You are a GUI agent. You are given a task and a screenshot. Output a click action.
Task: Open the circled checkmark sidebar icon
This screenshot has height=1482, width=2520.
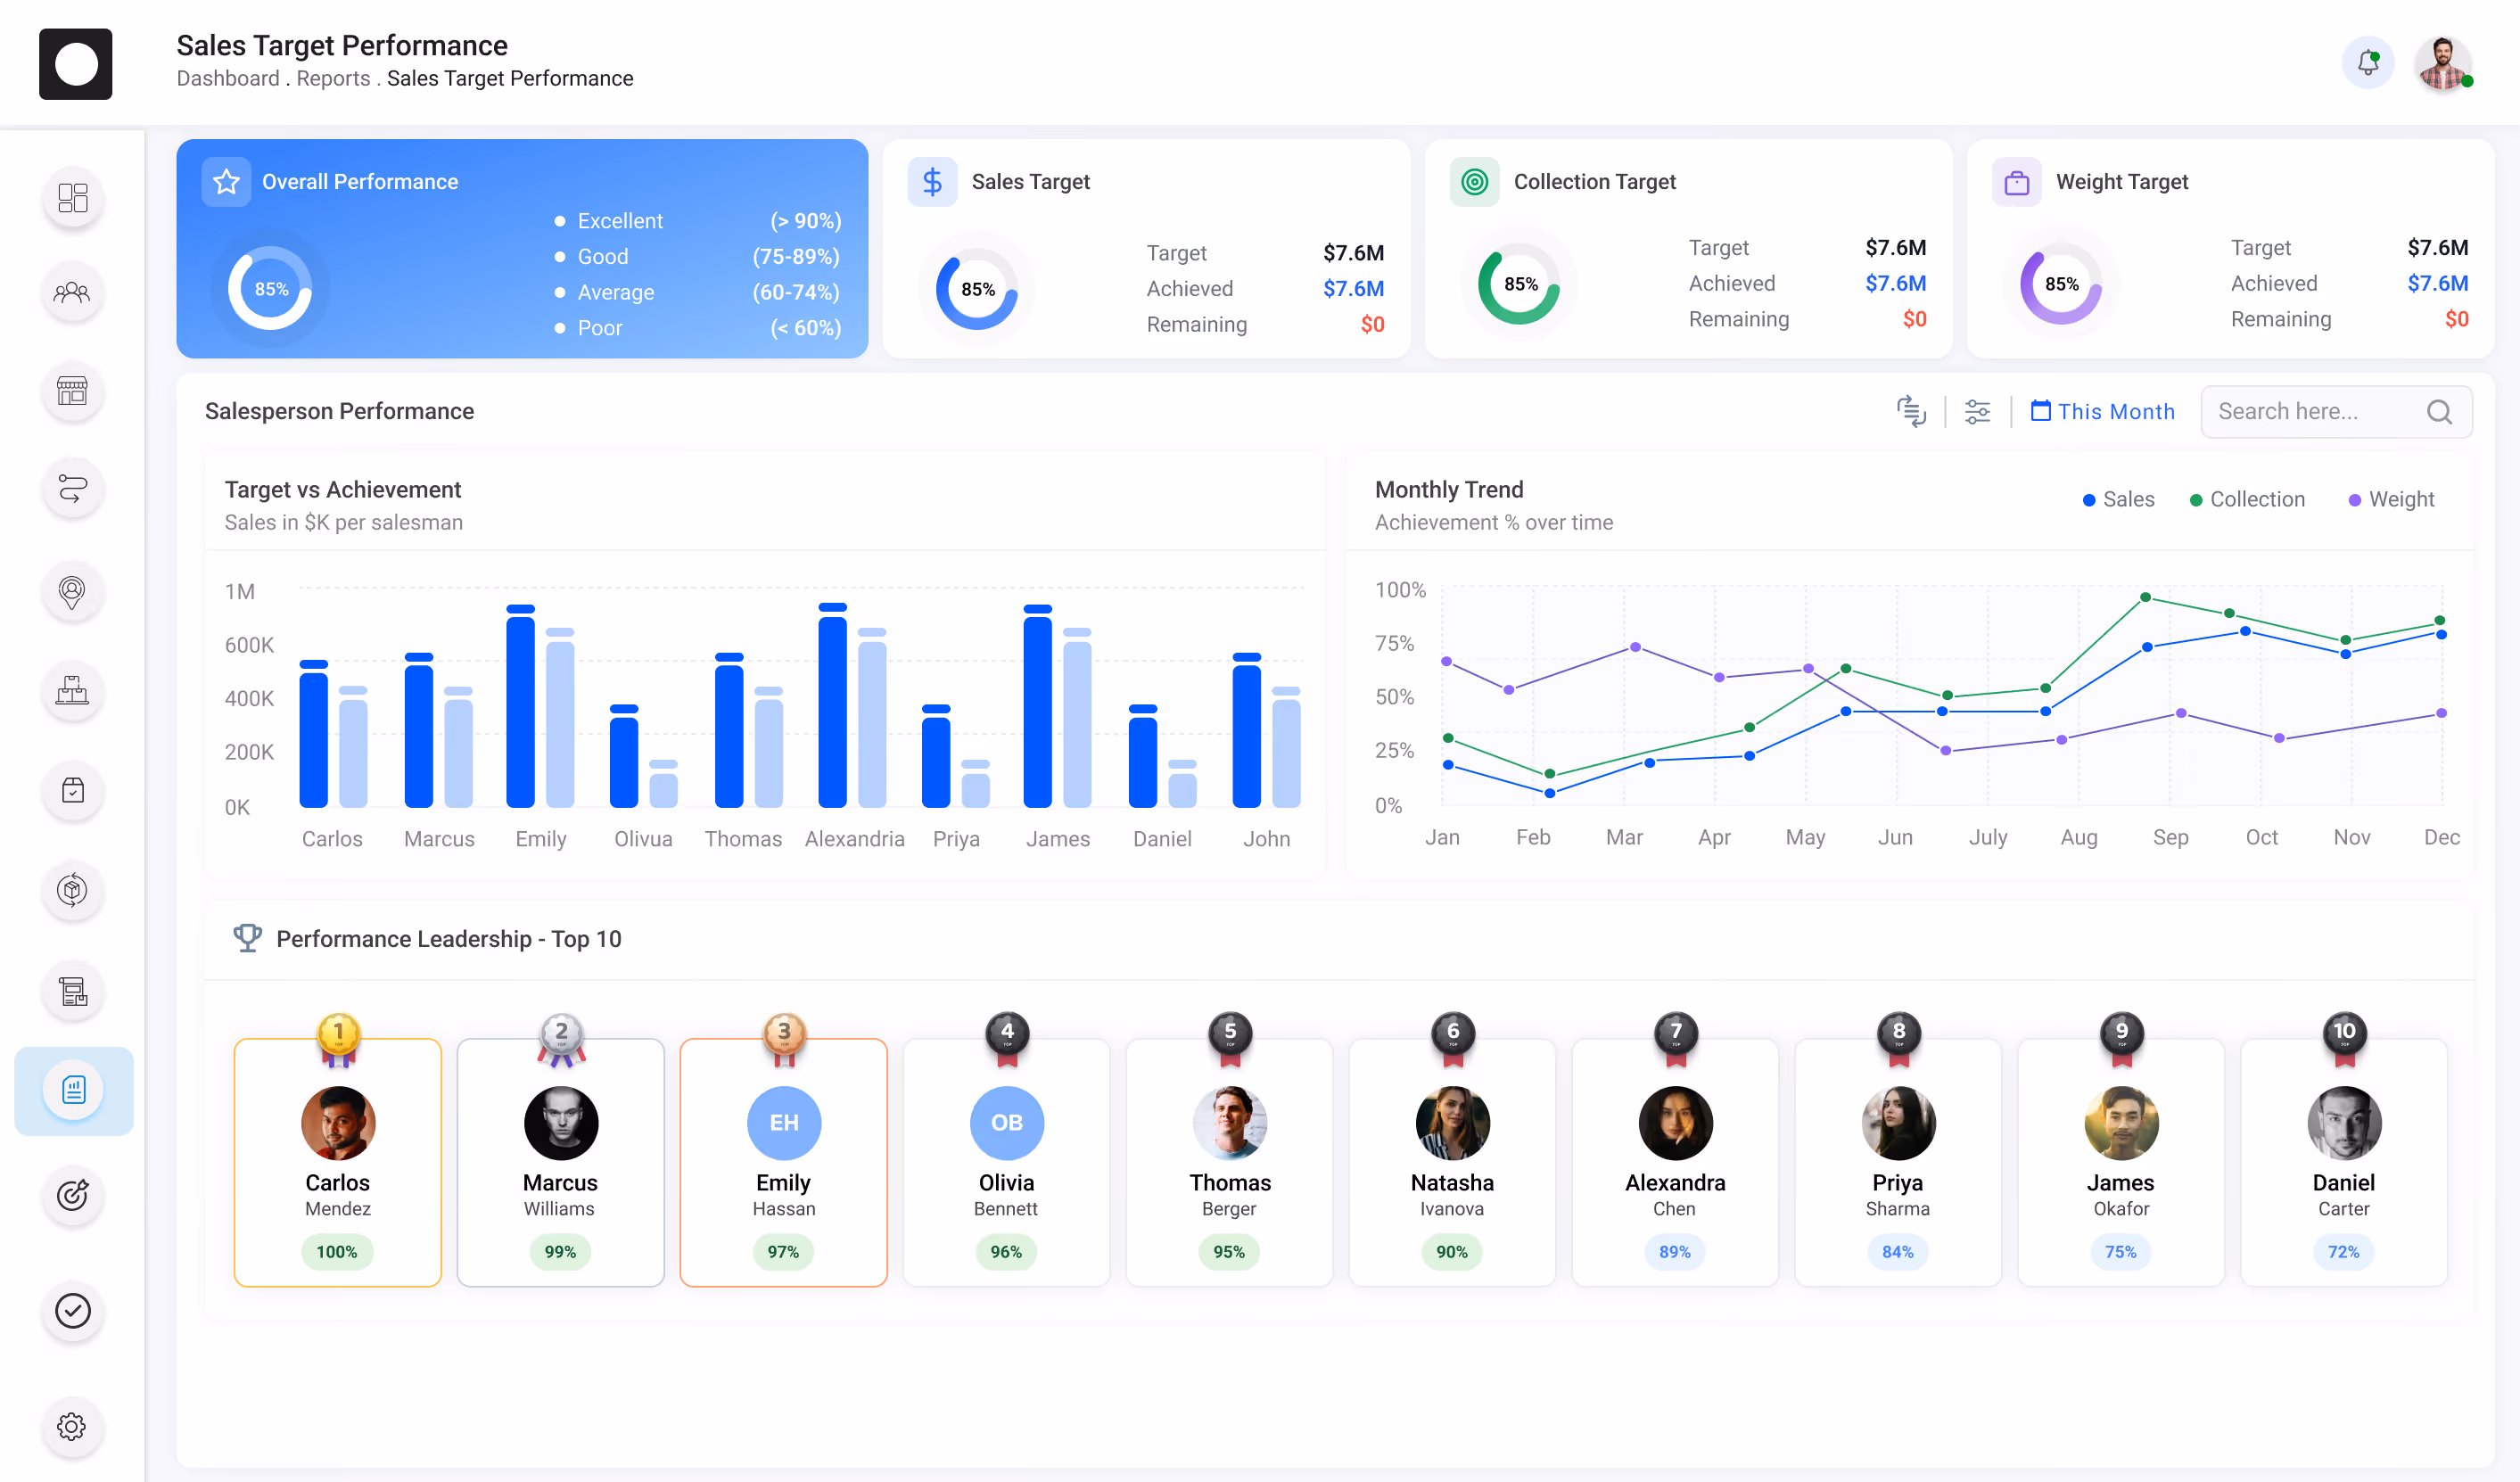click(x=73, y=1310)
